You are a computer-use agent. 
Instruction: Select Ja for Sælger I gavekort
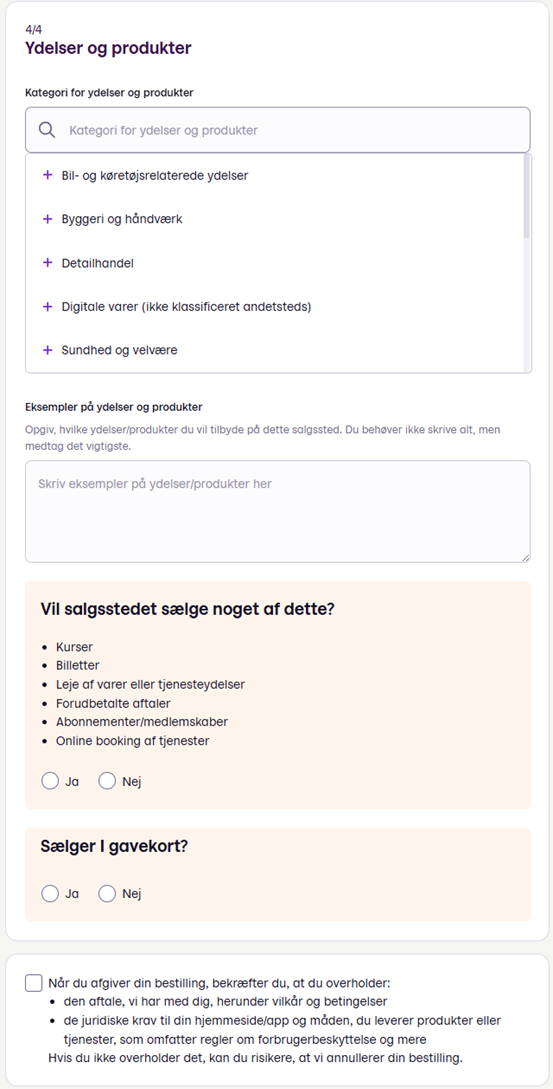pyautogui.click(x=50, y=894)
